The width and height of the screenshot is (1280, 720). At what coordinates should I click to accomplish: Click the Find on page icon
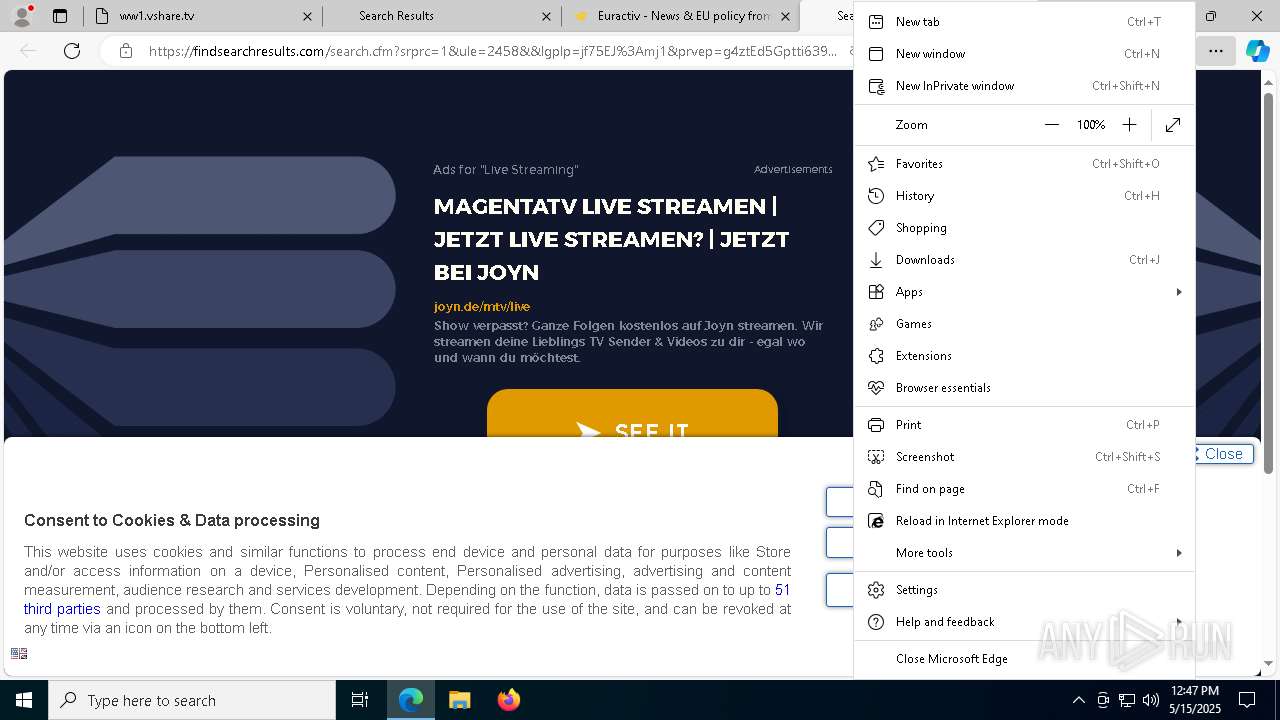876,488
